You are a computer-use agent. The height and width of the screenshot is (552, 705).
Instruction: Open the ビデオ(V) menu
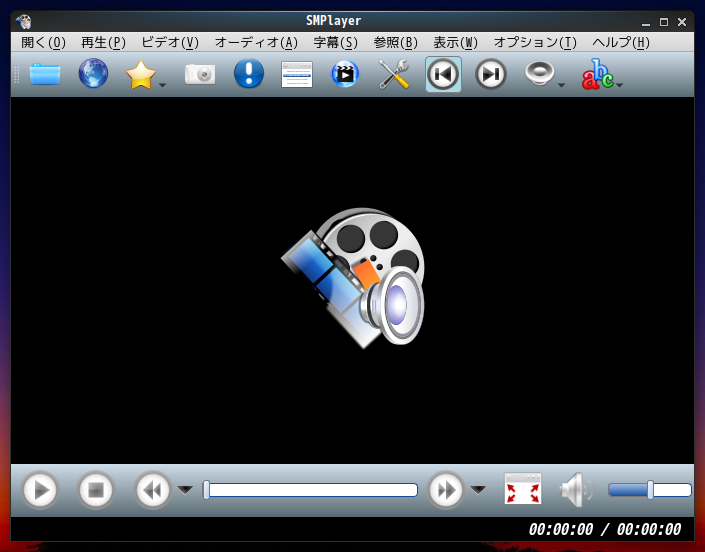(x=170, y=43)
